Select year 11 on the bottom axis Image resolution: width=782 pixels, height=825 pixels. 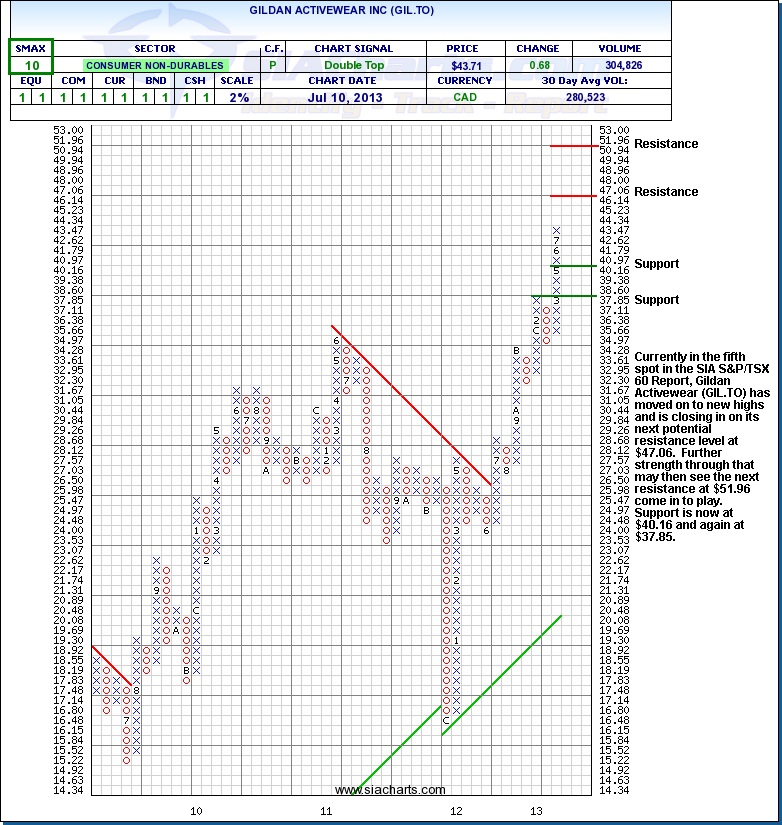coord(326,810)
